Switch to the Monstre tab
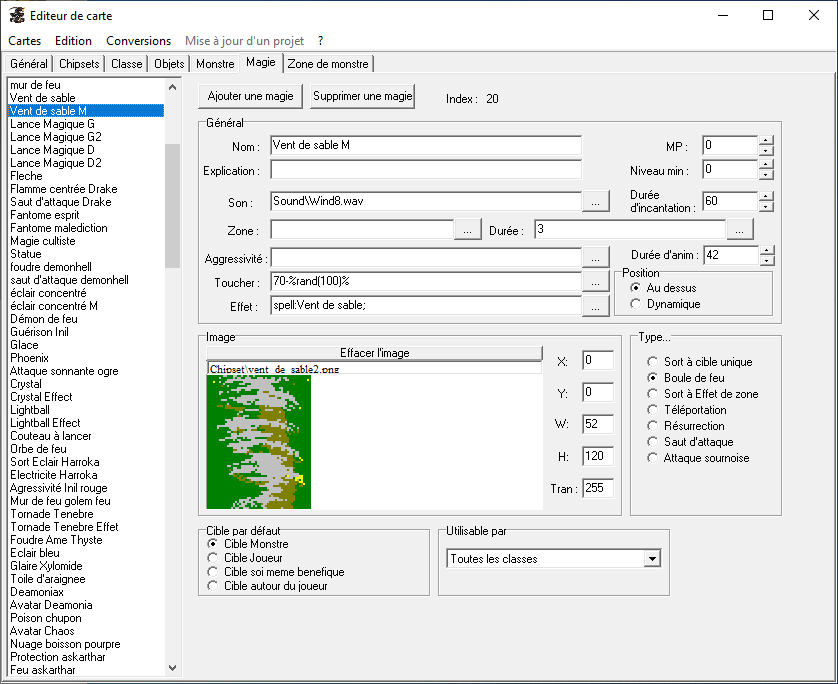The image size is (838, 684). pyautogui.click(x=215, y=64)
